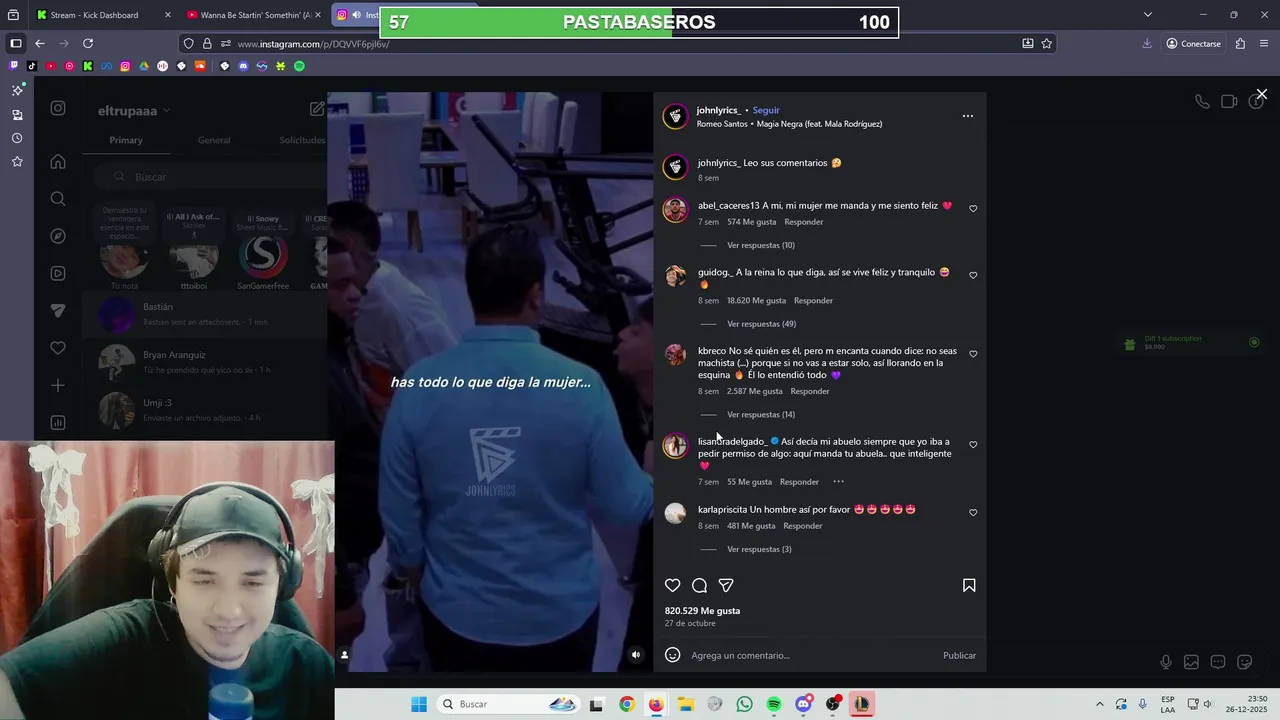This screenshot has width=1280, height=720.
Task: Open WhatsApp from the Windows taskbar
Action: click(744, 704)
